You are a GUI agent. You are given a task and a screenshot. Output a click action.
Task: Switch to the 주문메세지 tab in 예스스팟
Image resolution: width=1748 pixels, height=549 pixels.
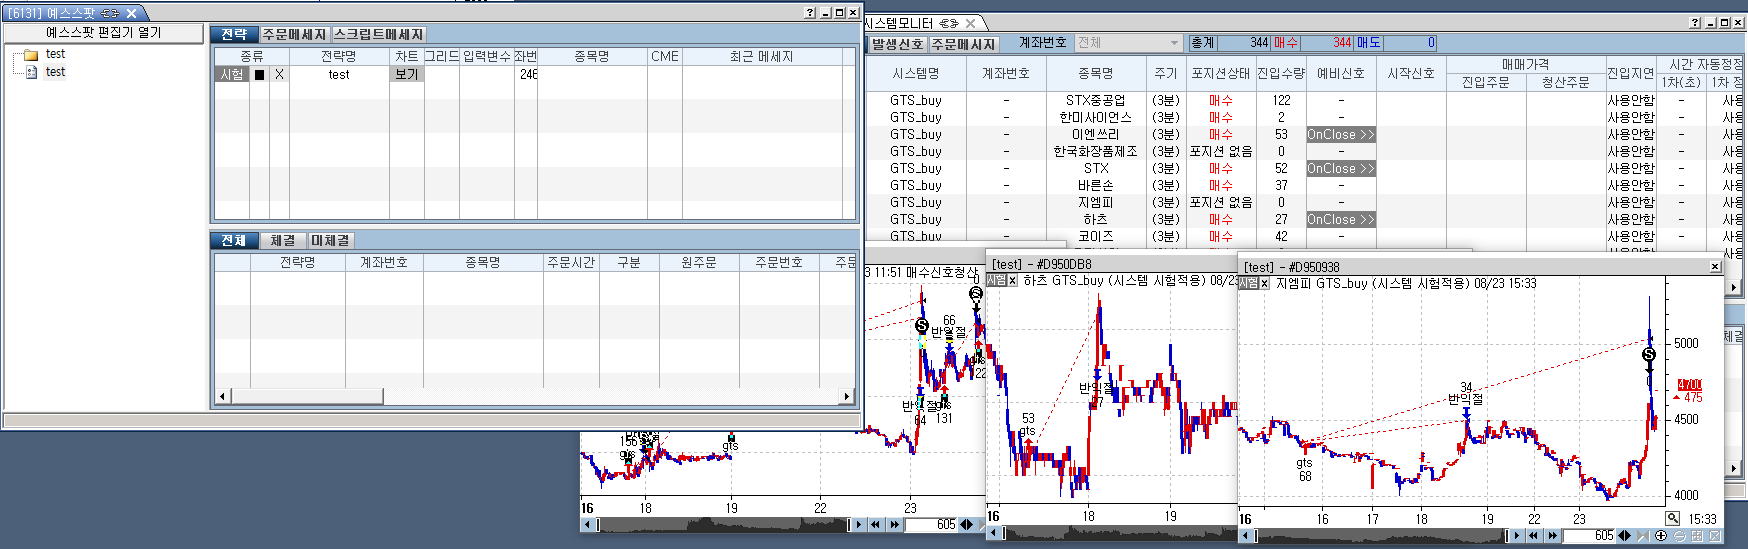click(x=295, y=35)
